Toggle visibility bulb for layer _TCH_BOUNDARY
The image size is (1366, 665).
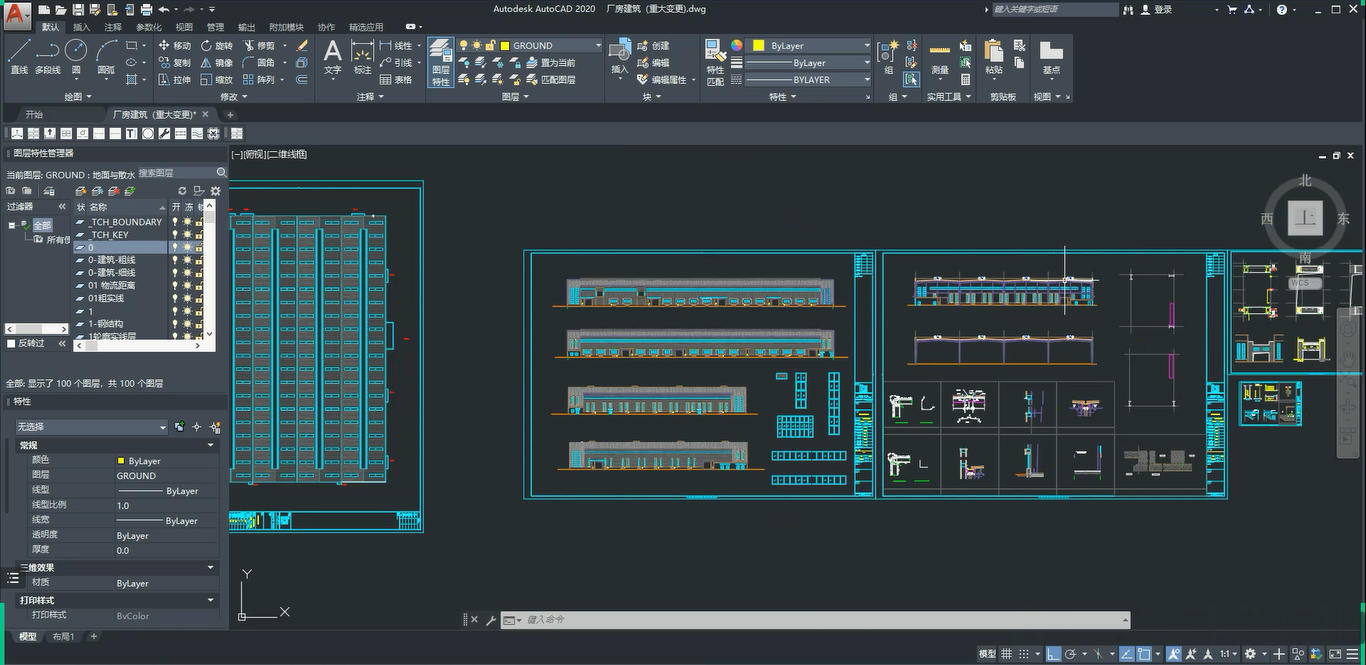pos(175,222)
